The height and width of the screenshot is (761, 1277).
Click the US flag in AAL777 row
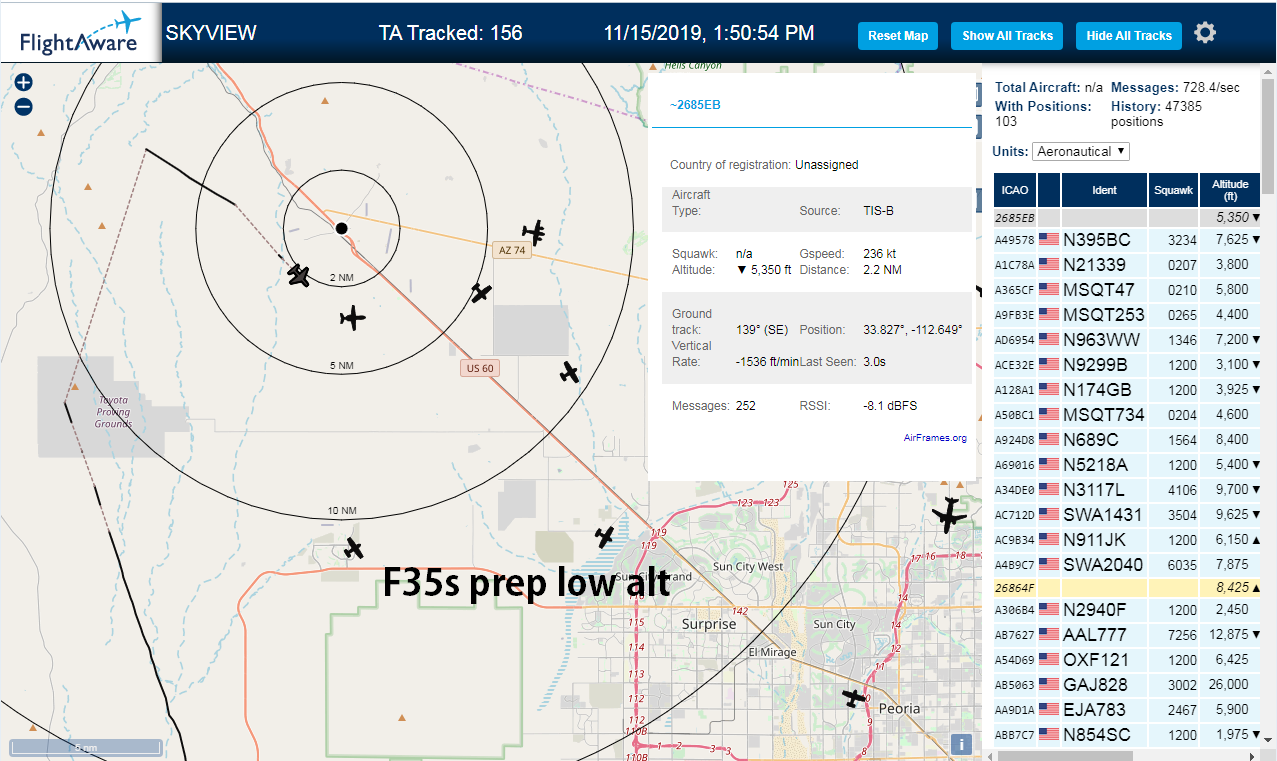[x=1048, y=634]
